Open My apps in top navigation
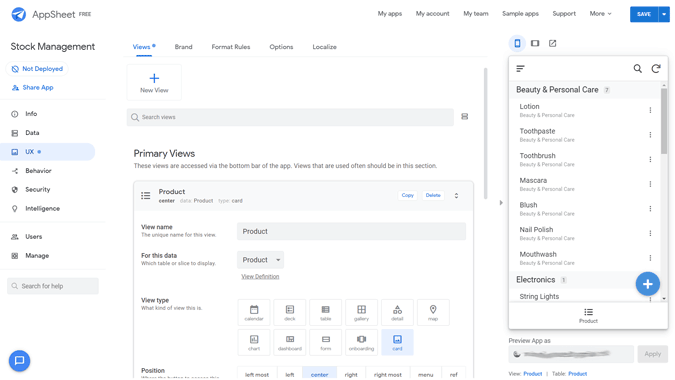The height and width of the screenshot is (380, 675). click(390, 14)
